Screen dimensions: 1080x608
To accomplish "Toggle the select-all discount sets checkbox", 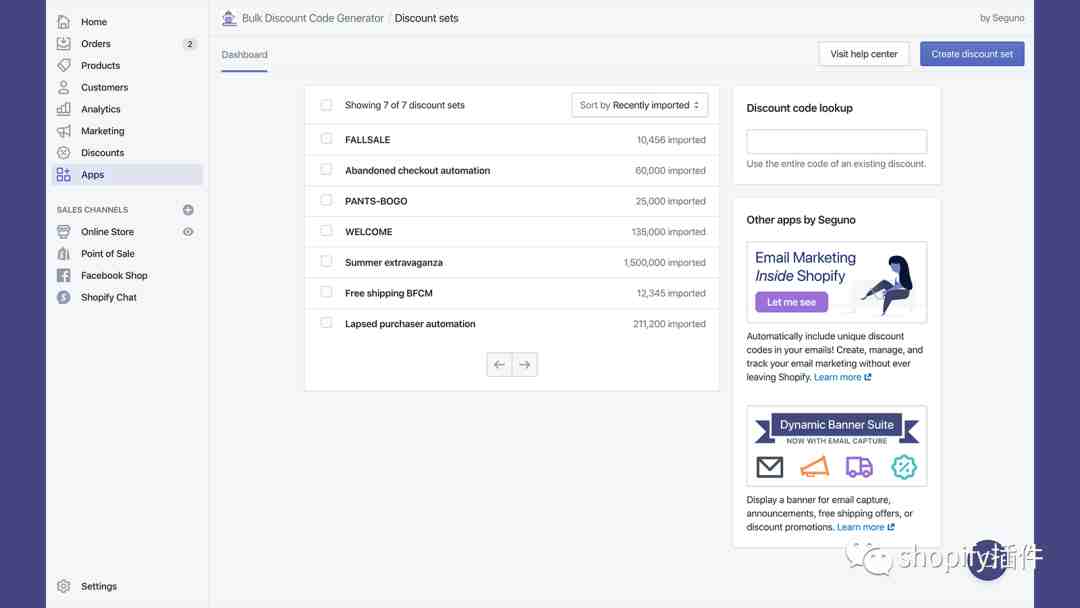I will [326, 105].
